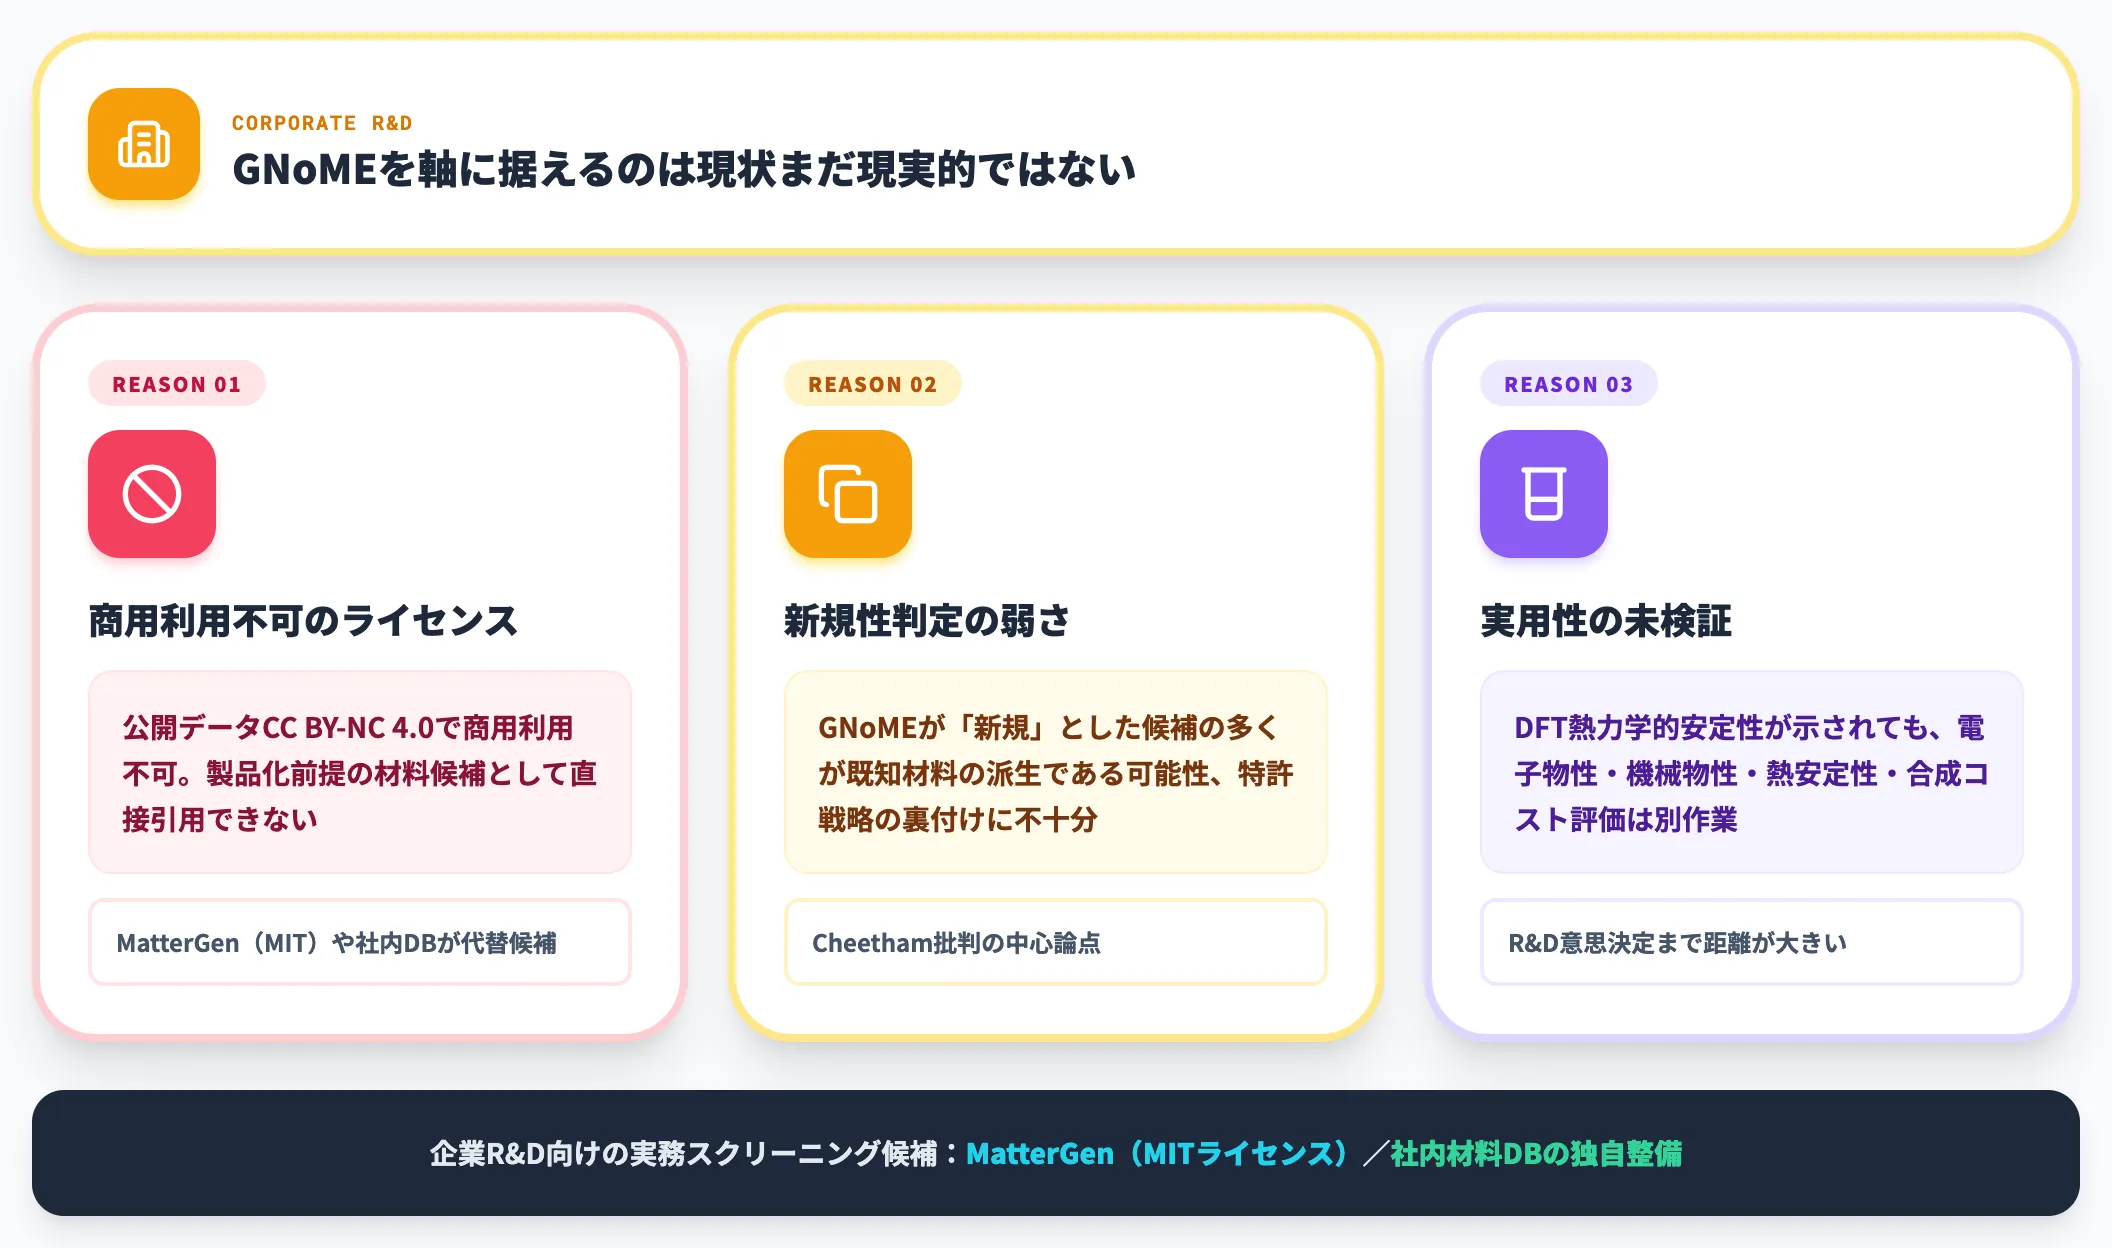Image resolution: width=2112 pixels, height=1248 pixels.
Task: Click note Cheetham批判の中心論点
Action: point(1056,942)
